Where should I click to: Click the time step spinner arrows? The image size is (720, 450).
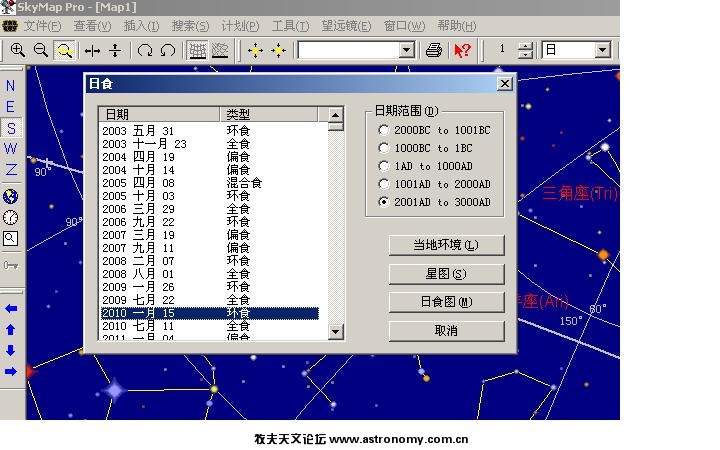(525, 50)
